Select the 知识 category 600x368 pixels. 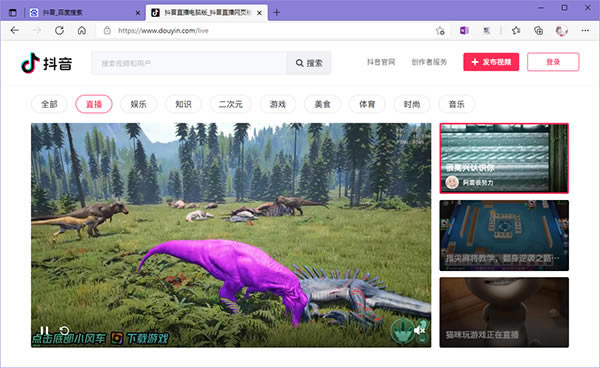point(183,104)
